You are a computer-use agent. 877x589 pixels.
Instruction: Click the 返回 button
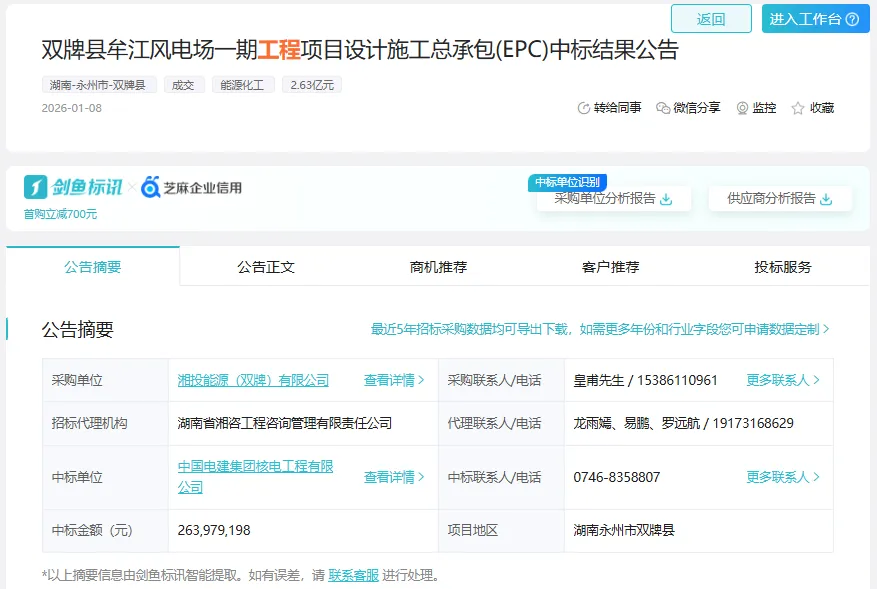(x=711, y=19)
